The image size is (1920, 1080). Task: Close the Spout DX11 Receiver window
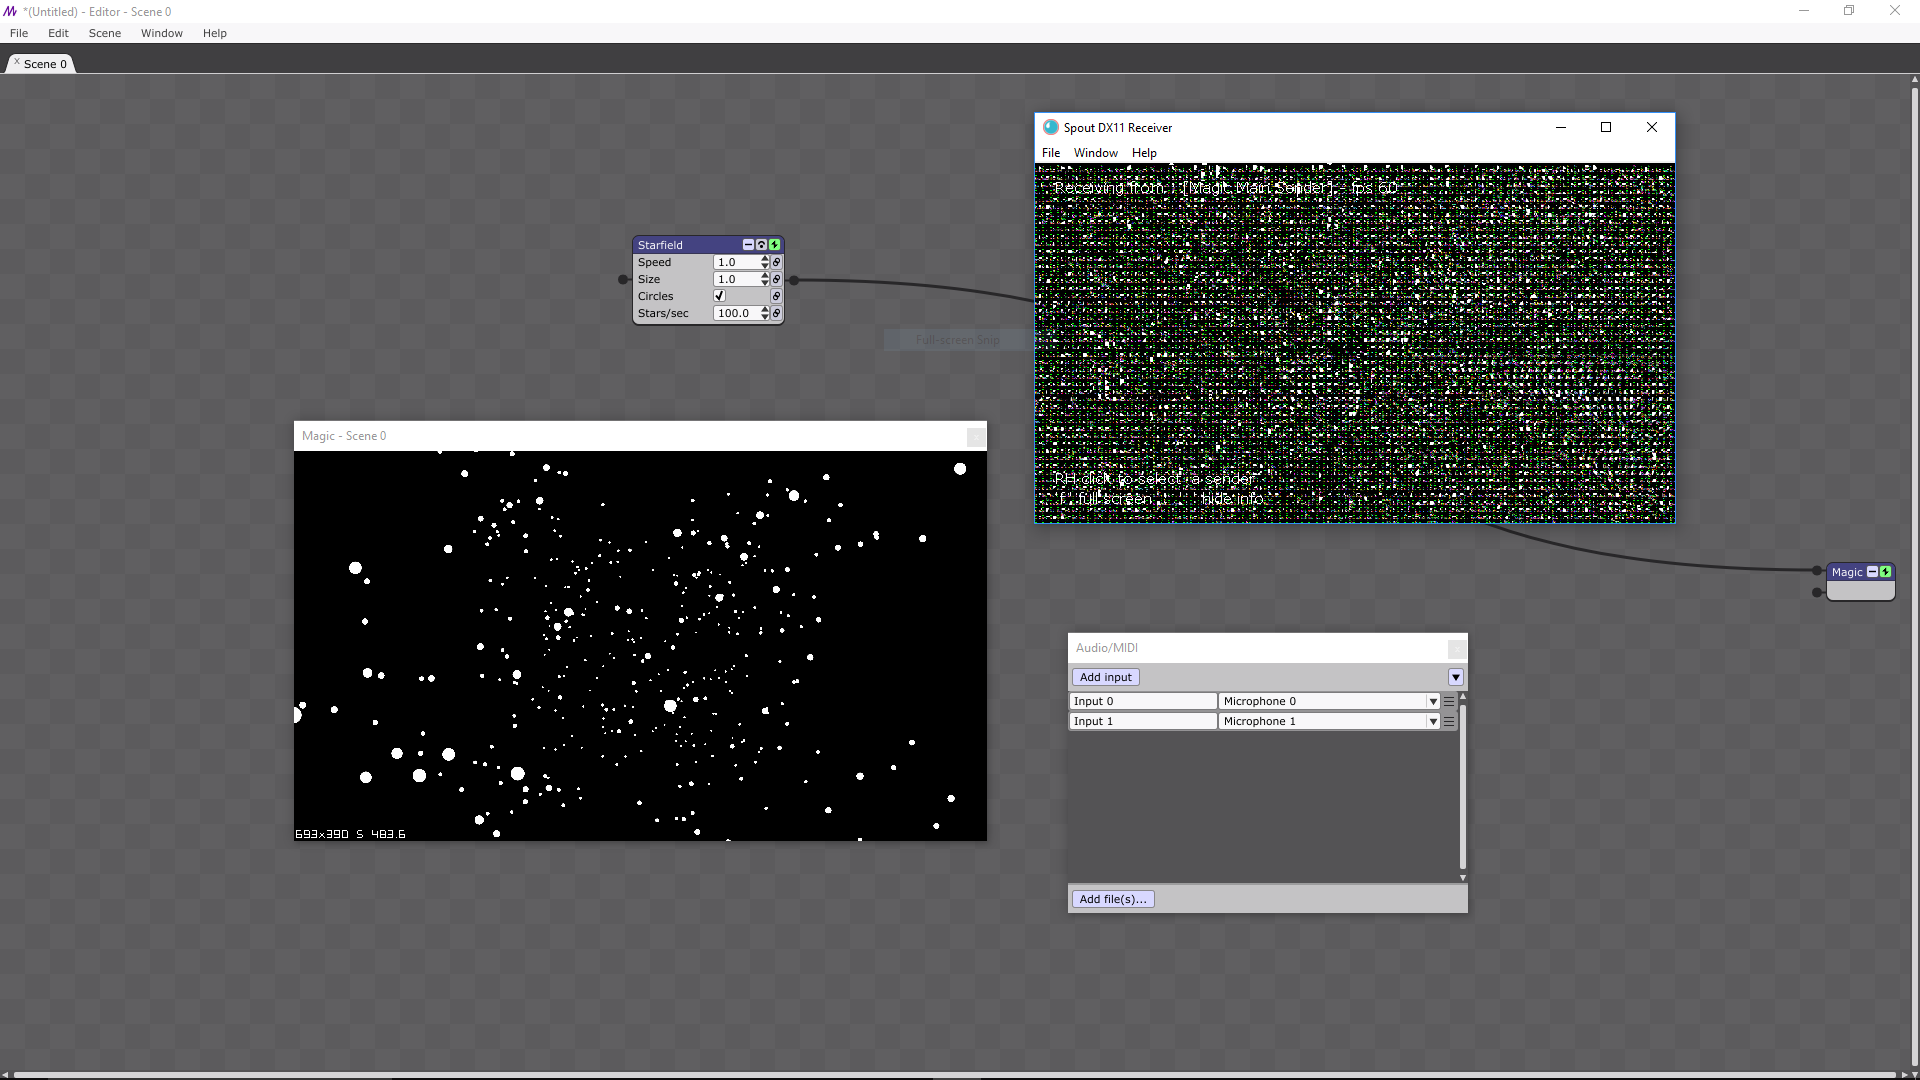(x=1652, y=127)
